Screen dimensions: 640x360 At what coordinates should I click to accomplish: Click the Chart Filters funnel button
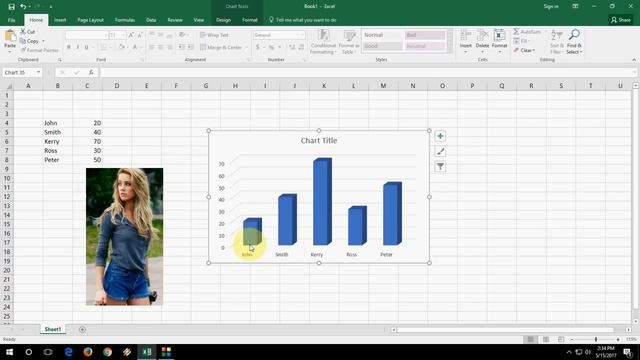point(440,167)
